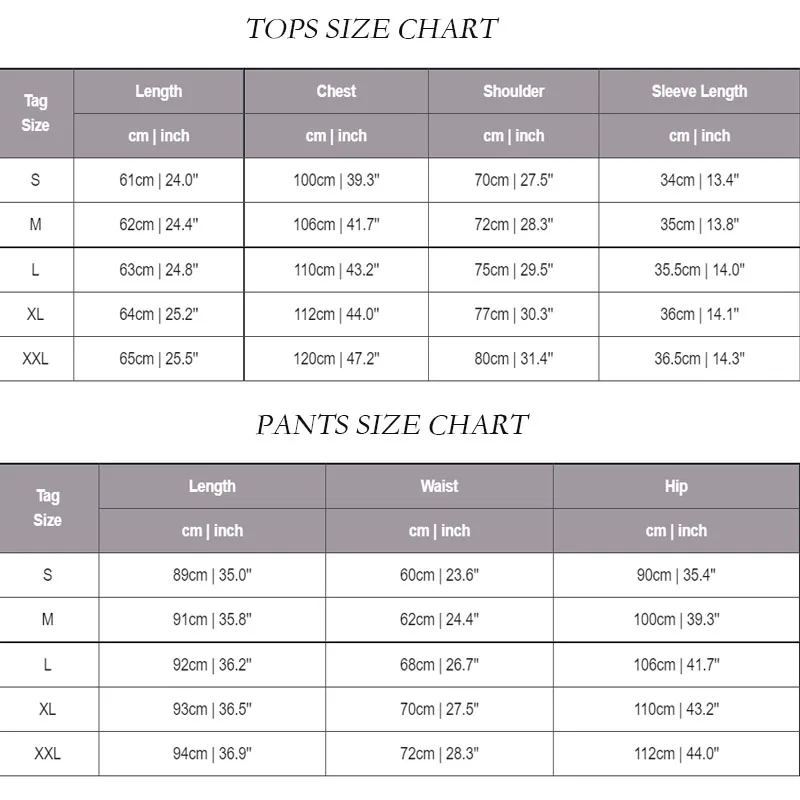Image resolution: width=800 pixels, height=800 pixels.
Task: Click pants length cell 89cm | 35.0"
Action: [212, 575]
